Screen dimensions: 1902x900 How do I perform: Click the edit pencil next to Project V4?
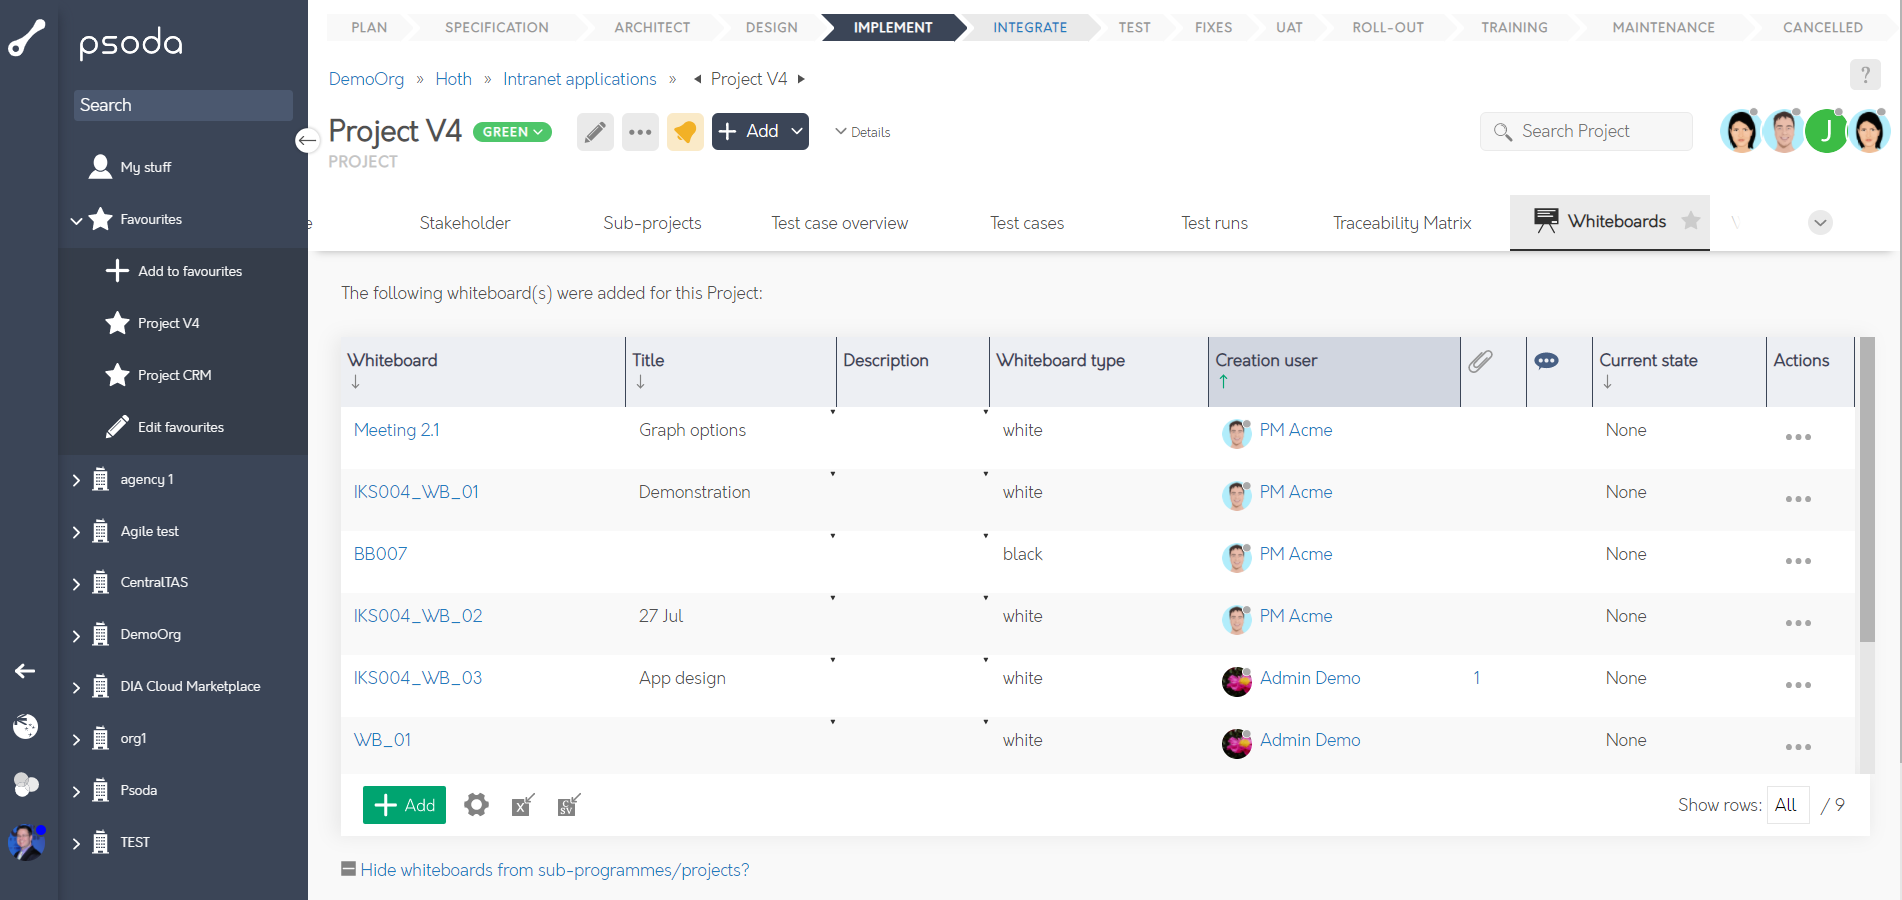tap(595, 131)
